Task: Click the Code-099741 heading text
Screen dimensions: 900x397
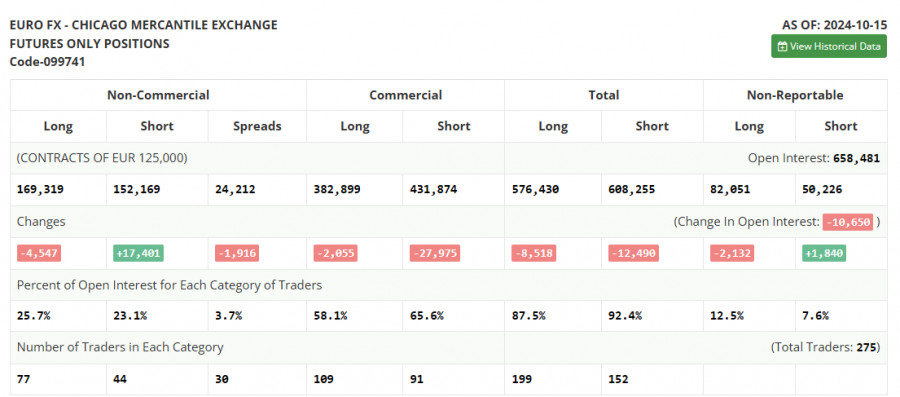Action: click(48, 62)
